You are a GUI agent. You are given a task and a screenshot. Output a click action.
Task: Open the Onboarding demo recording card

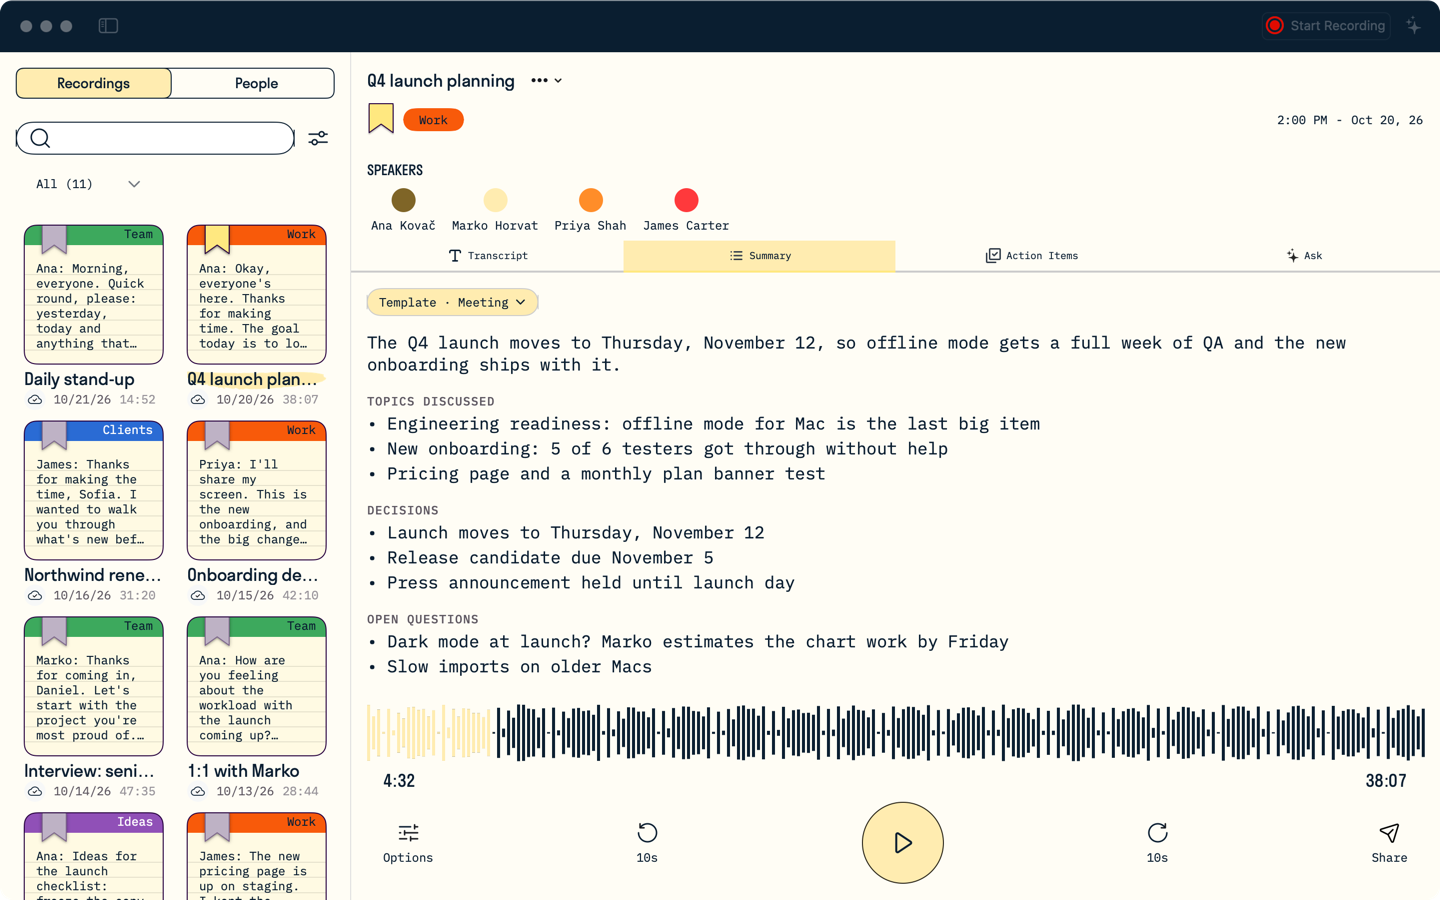tap(257, 490)
